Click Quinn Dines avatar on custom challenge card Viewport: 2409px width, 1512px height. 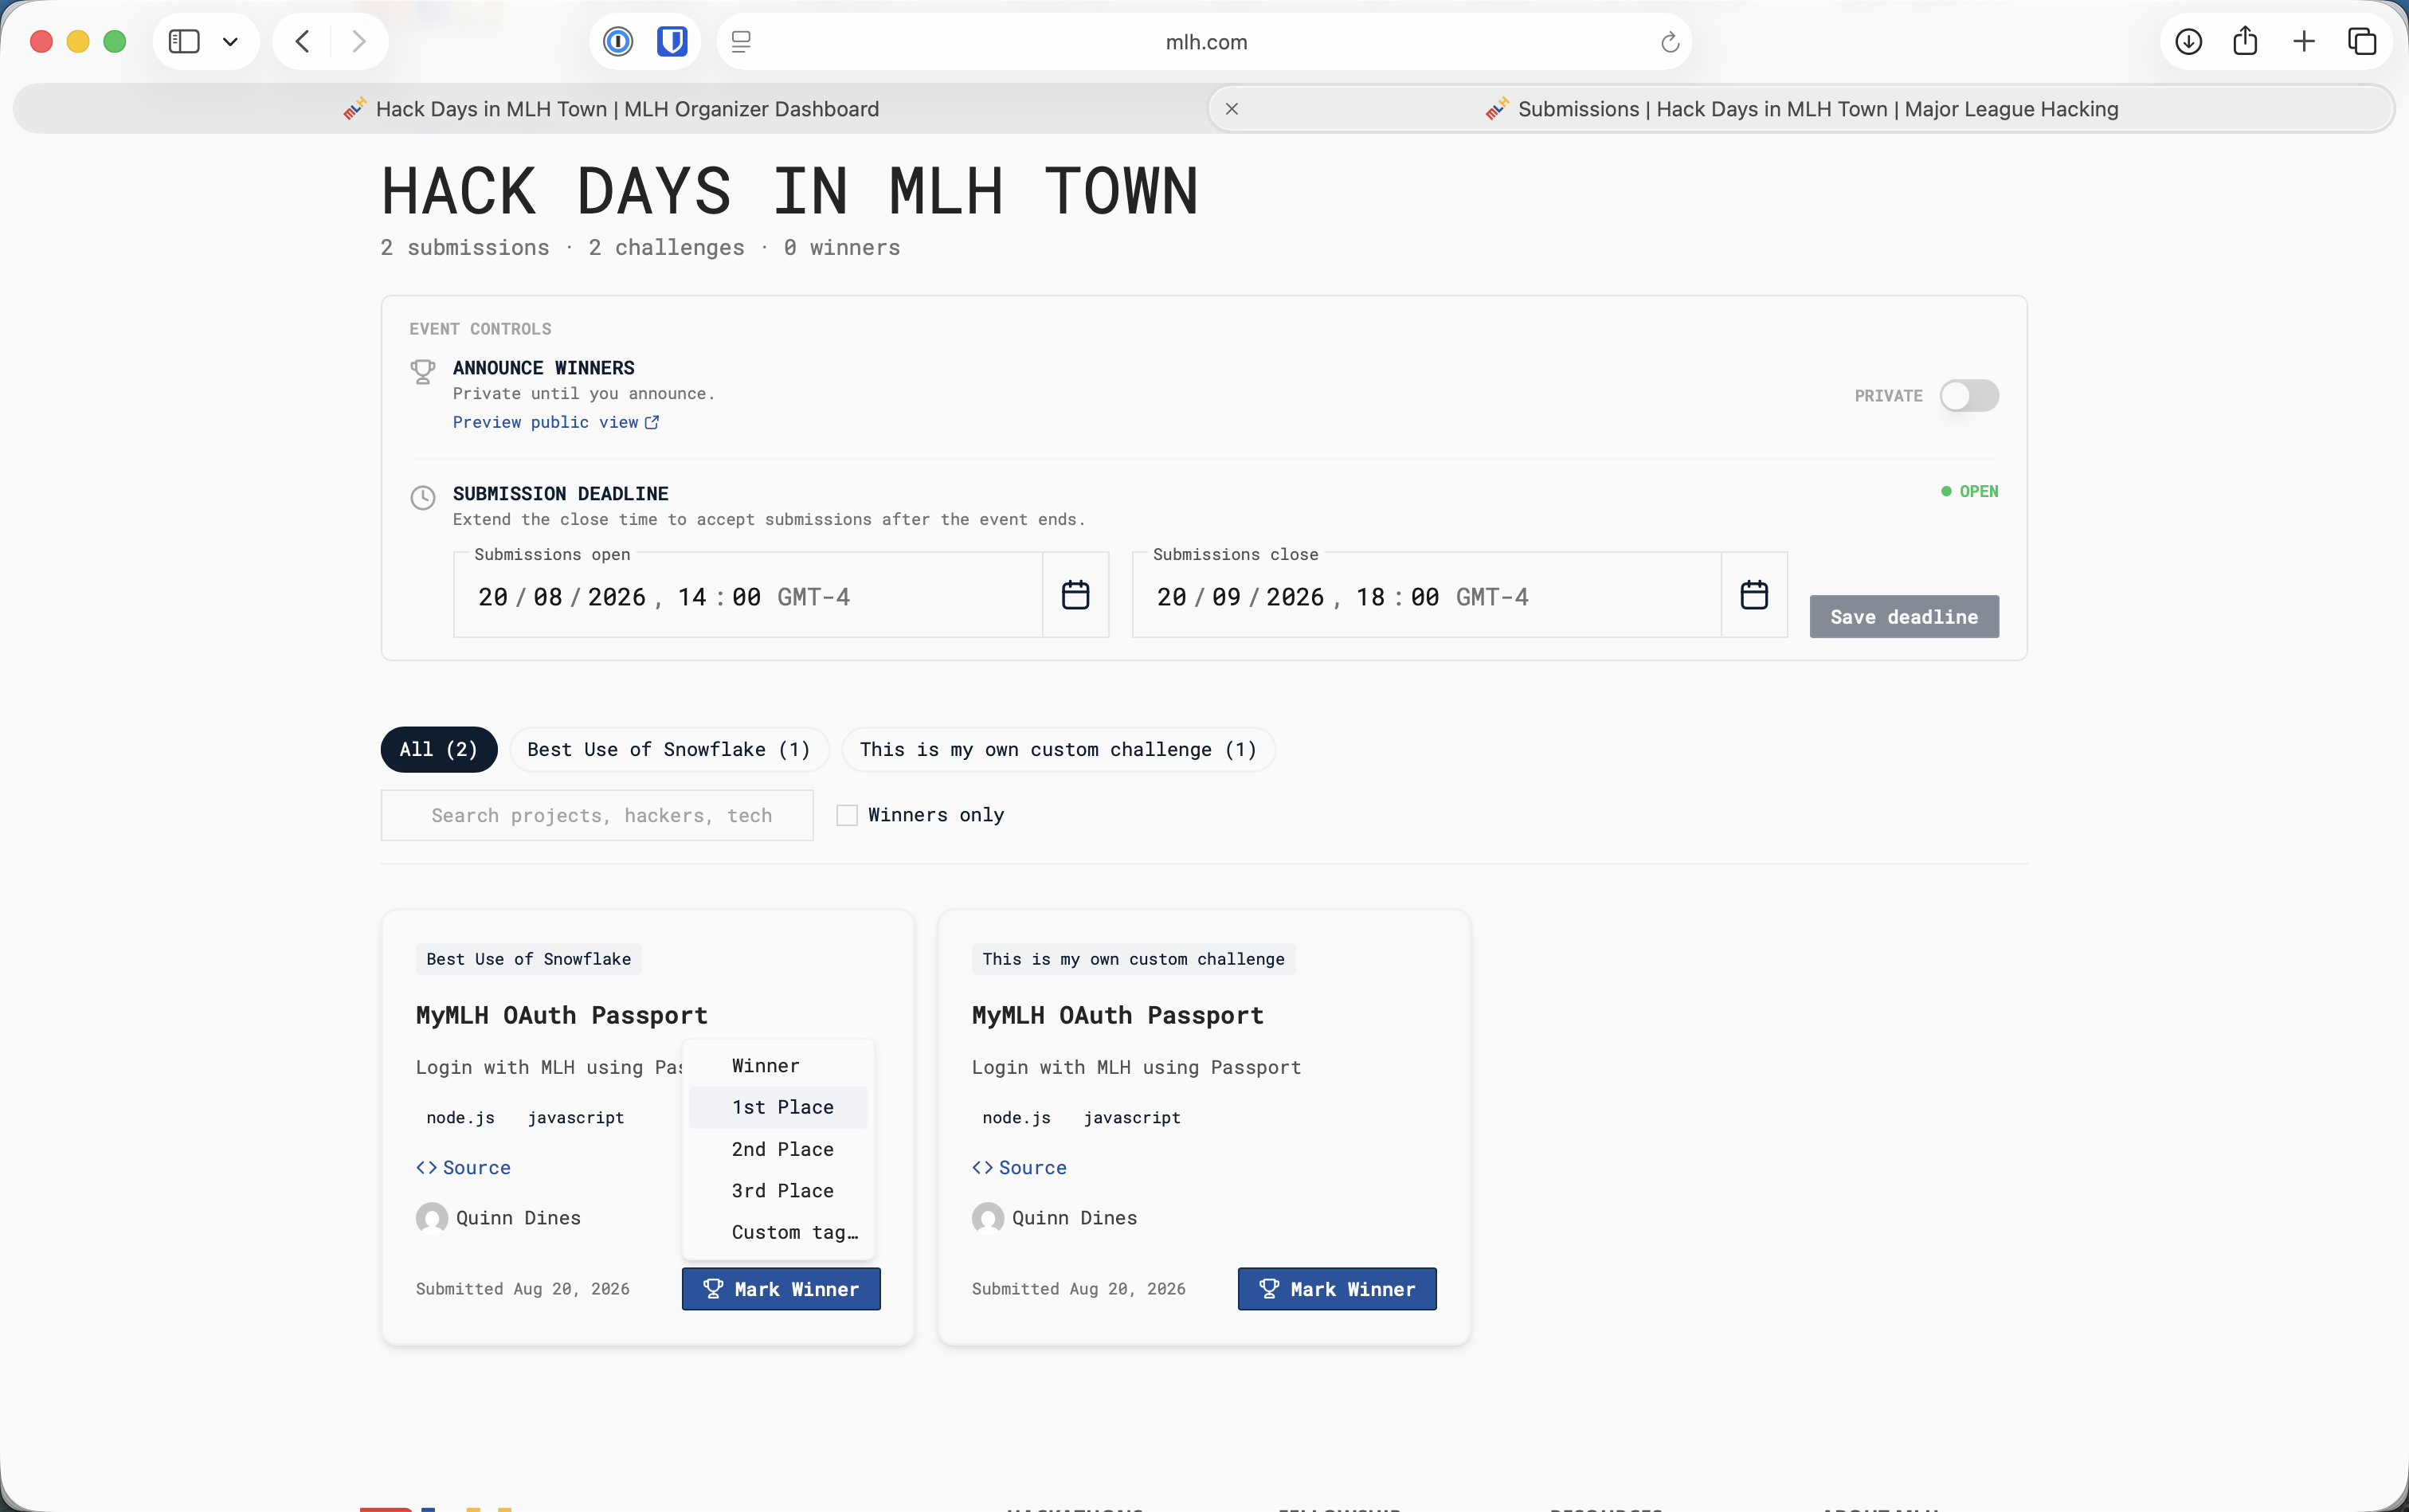[x=988, y=1218]
